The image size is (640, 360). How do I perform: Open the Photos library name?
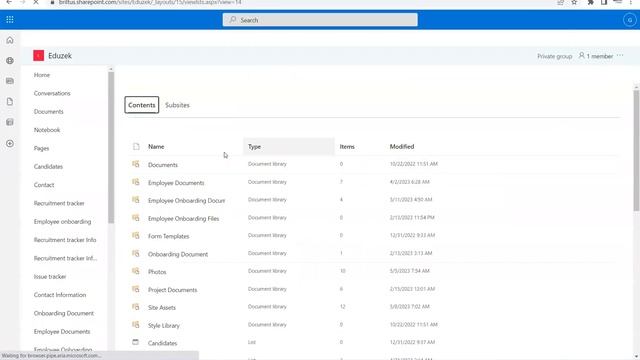click(x=157, y=272)
